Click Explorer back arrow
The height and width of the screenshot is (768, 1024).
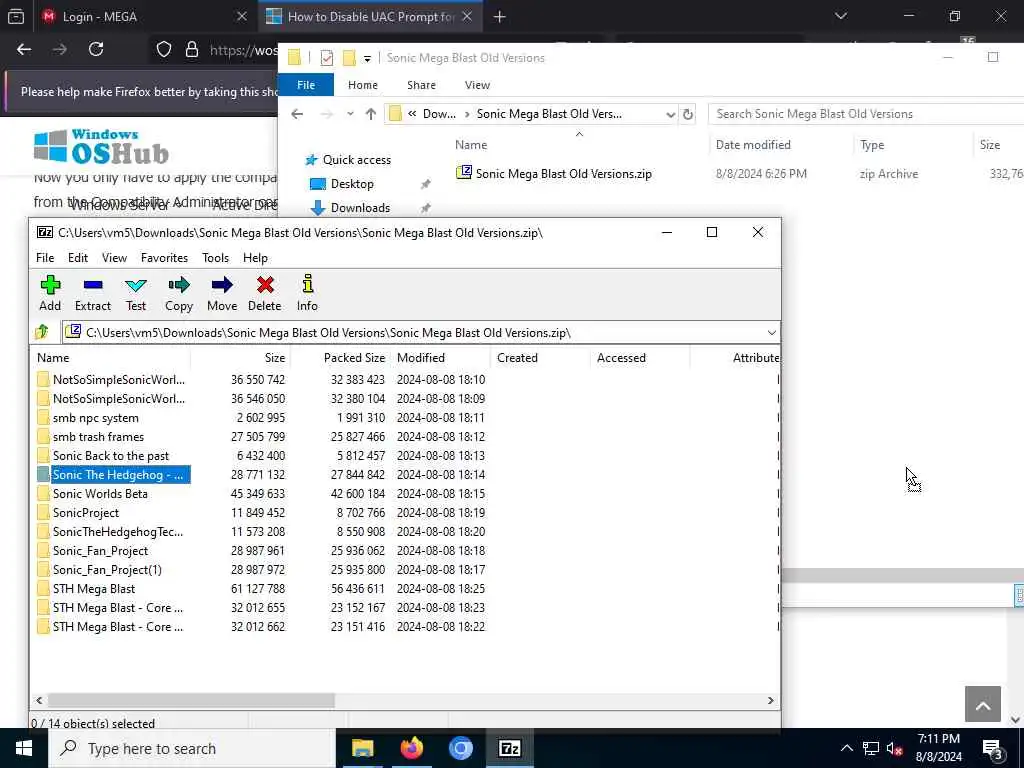coord(297,114)
